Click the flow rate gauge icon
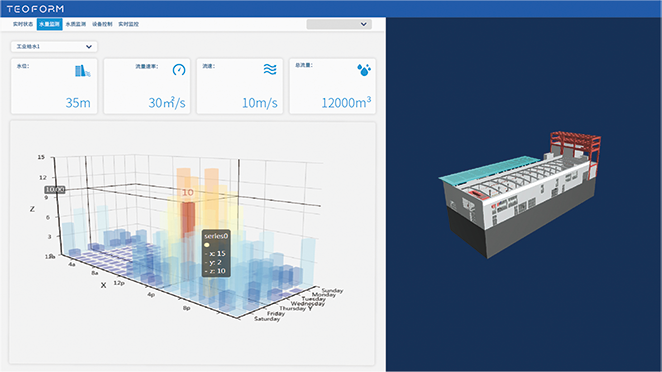 click(x=179, y=70)
